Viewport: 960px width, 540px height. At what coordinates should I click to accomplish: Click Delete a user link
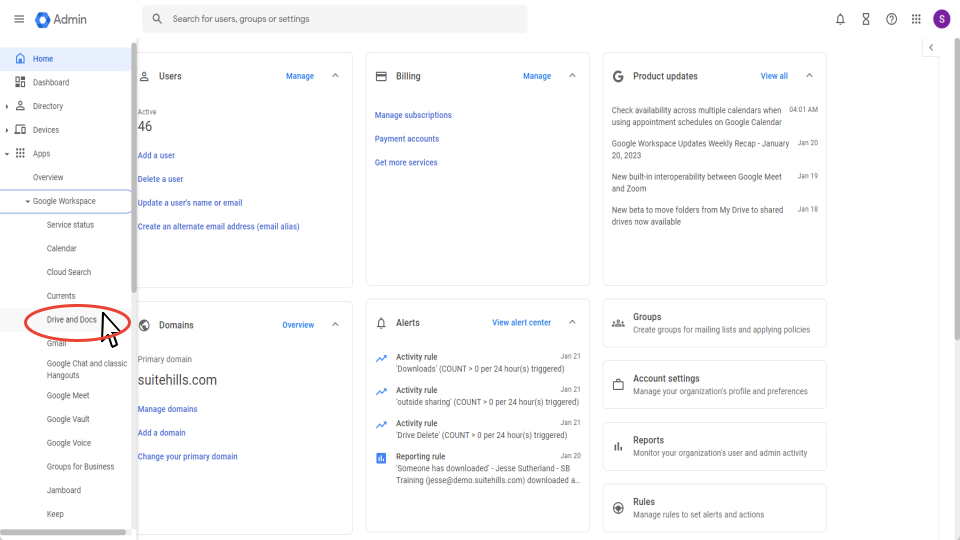[x=160, y=179]
